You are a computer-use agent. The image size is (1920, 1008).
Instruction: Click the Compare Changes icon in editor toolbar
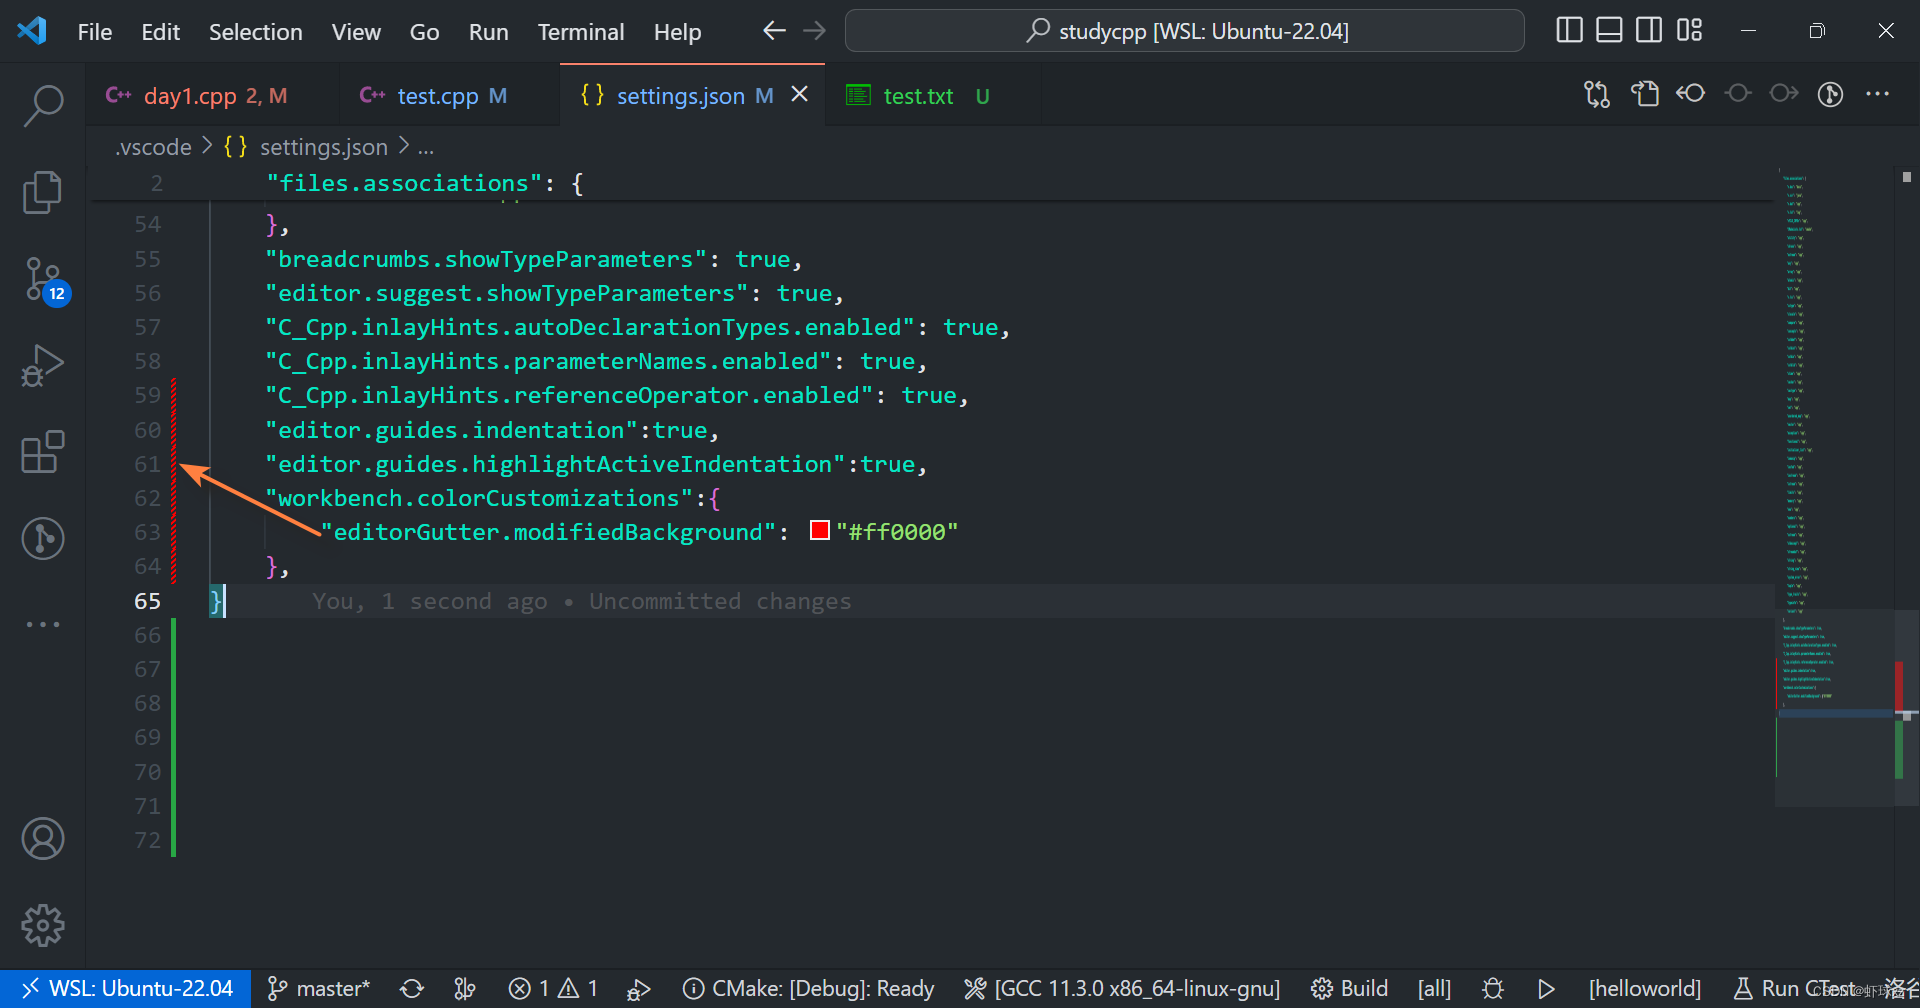tap(1597, 94)
